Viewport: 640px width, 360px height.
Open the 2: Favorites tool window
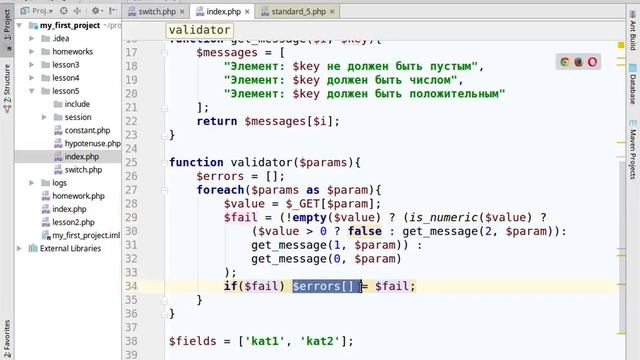(x=7, y=339)
